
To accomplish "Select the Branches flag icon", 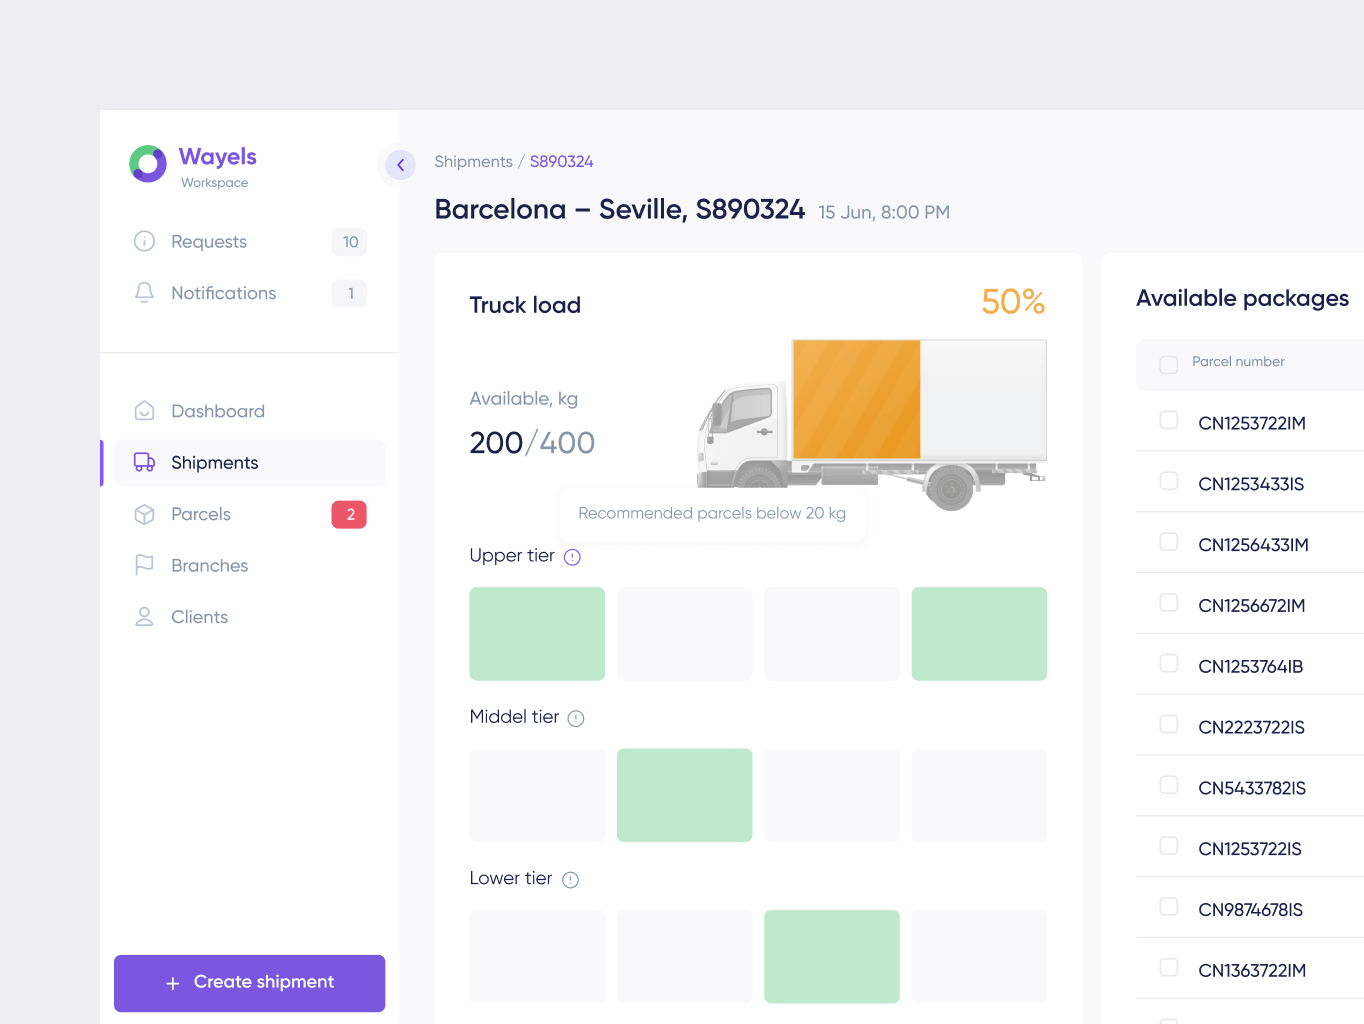I will (x=143, y=565).
